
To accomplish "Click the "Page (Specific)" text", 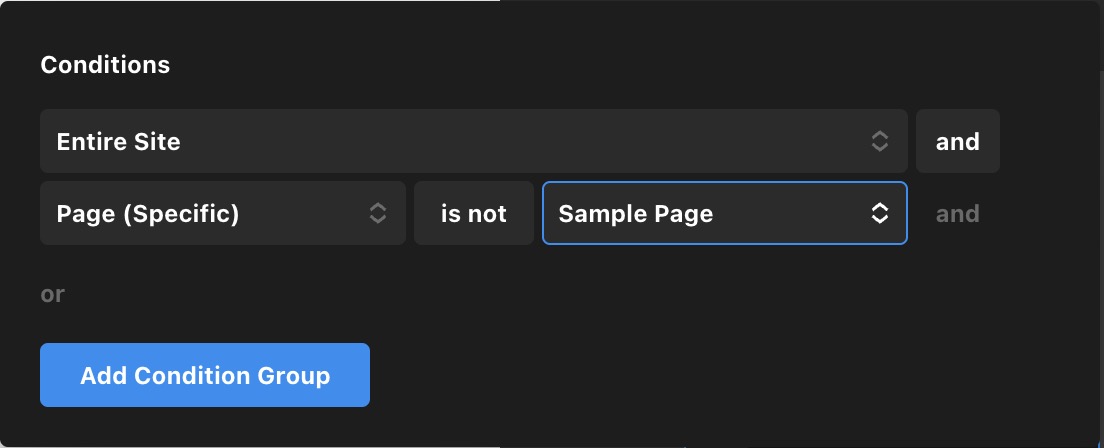I will tap(147, 213).
